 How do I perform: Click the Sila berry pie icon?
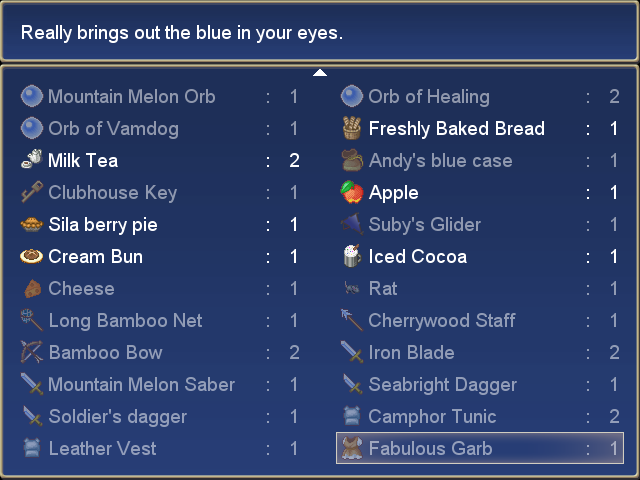click(x=31, y=224)
